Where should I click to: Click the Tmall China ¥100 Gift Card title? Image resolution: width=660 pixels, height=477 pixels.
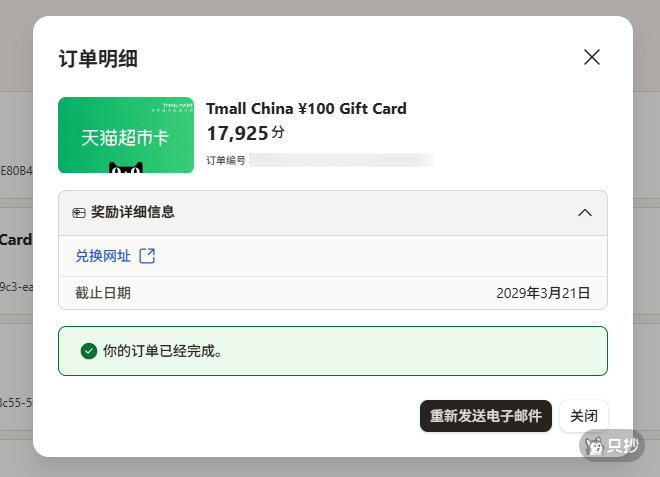coord(306,109)
